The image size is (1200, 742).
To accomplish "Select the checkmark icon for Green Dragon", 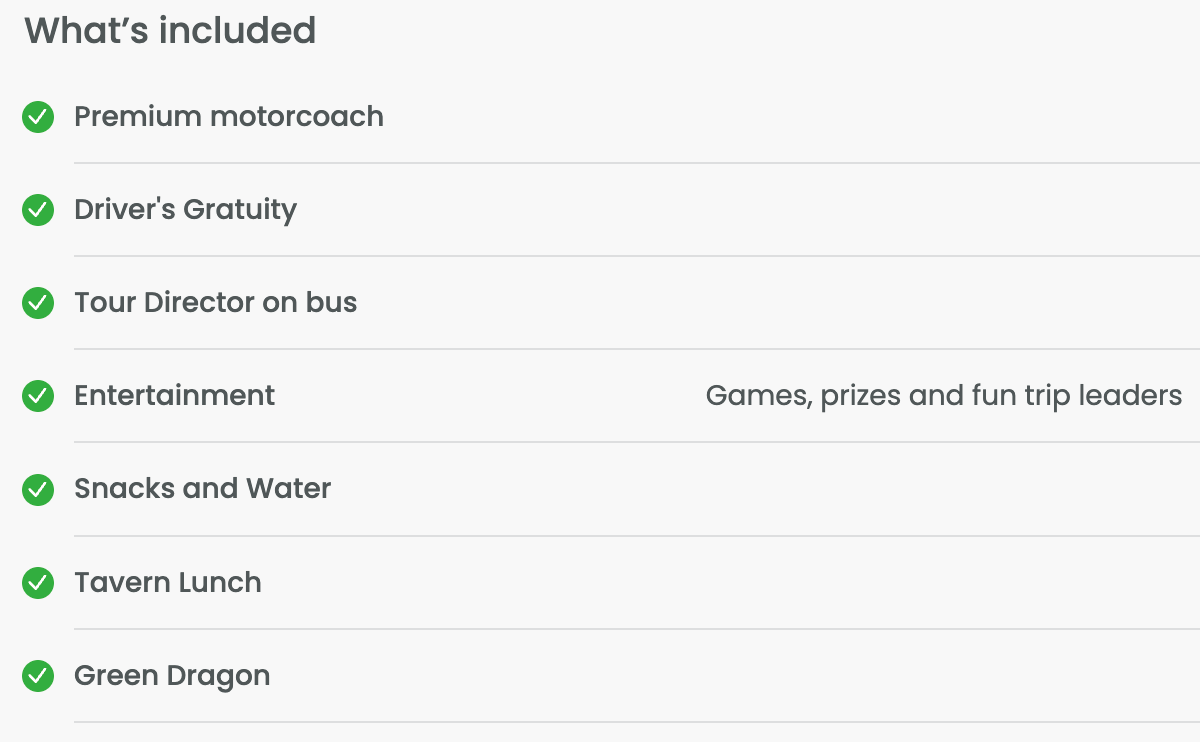I will (38, 676).
